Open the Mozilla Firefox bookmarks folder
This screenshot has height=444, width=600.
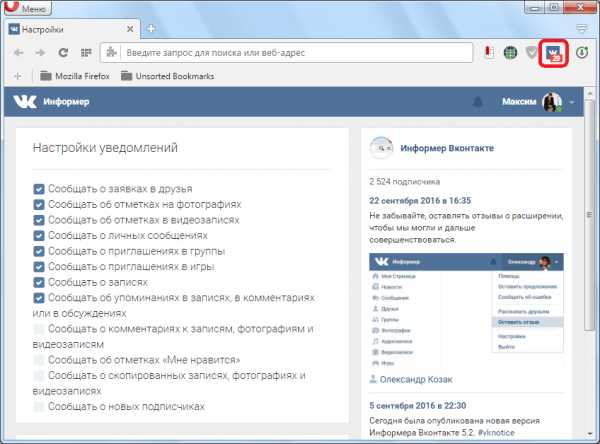coord(75,76)
